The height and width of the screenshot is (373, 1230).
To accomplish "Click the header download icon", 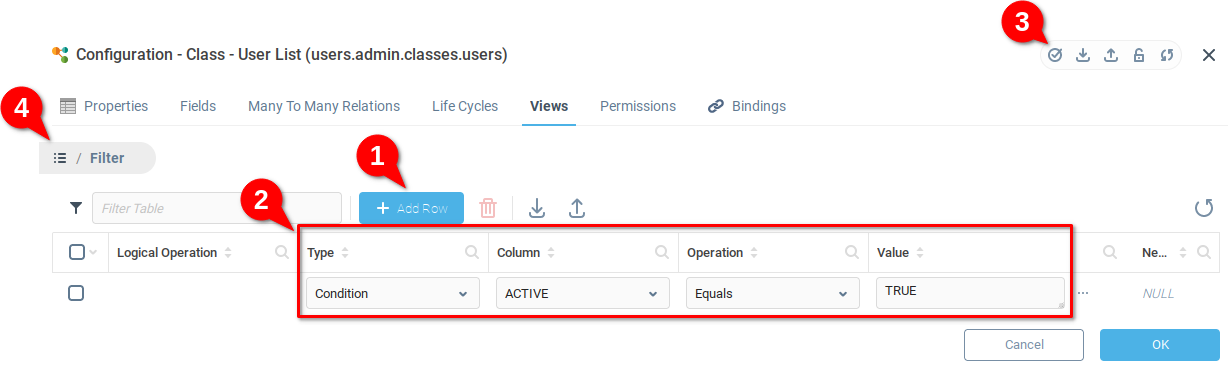I will (1082, 55).
